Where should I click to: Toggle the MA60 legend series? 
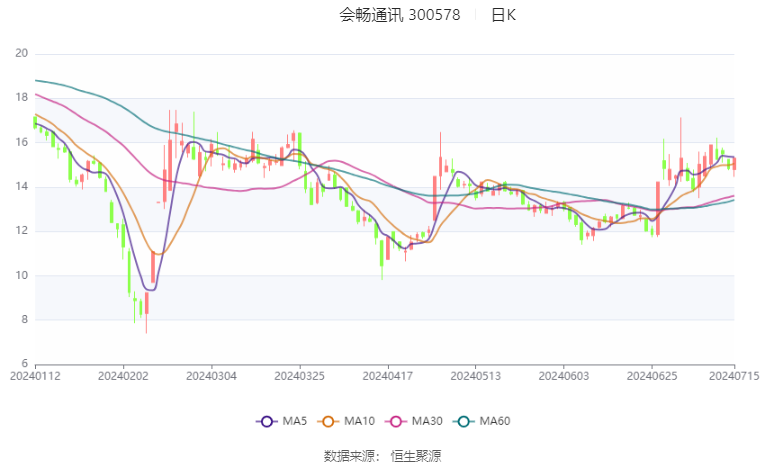482,421
